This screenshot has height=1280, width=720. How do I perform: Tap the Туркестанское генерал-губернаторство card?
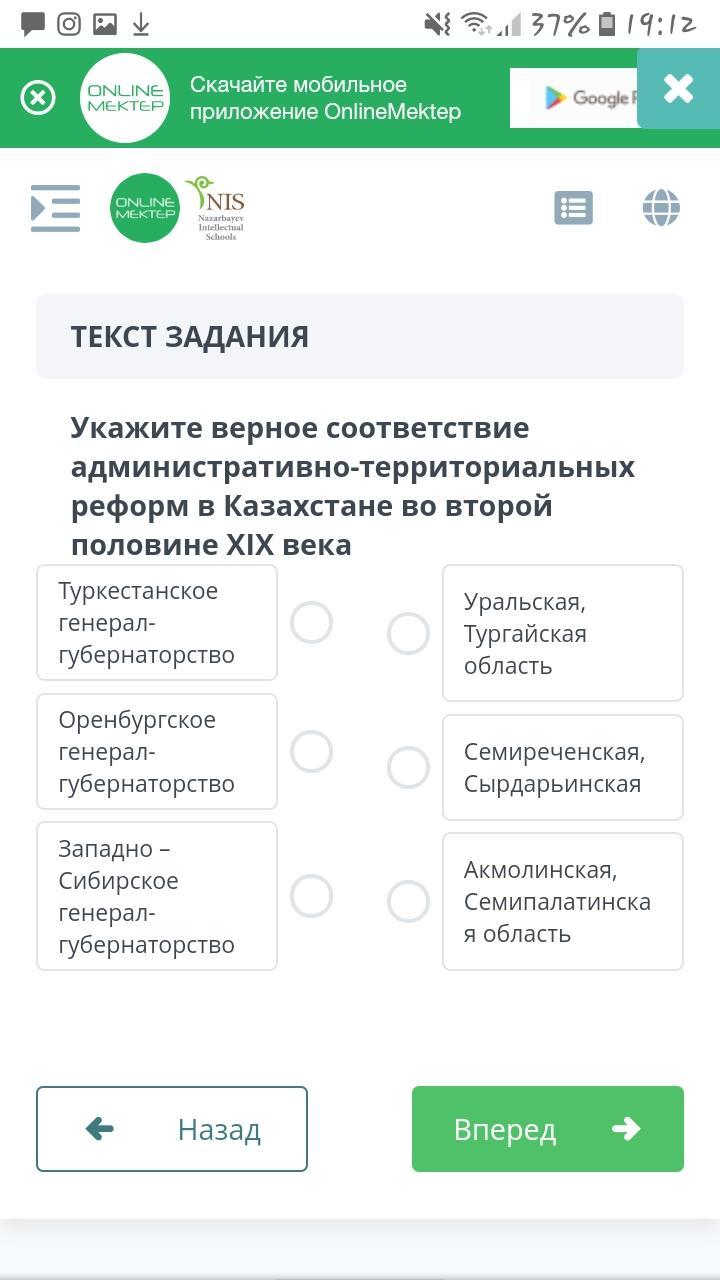(157, 622)
